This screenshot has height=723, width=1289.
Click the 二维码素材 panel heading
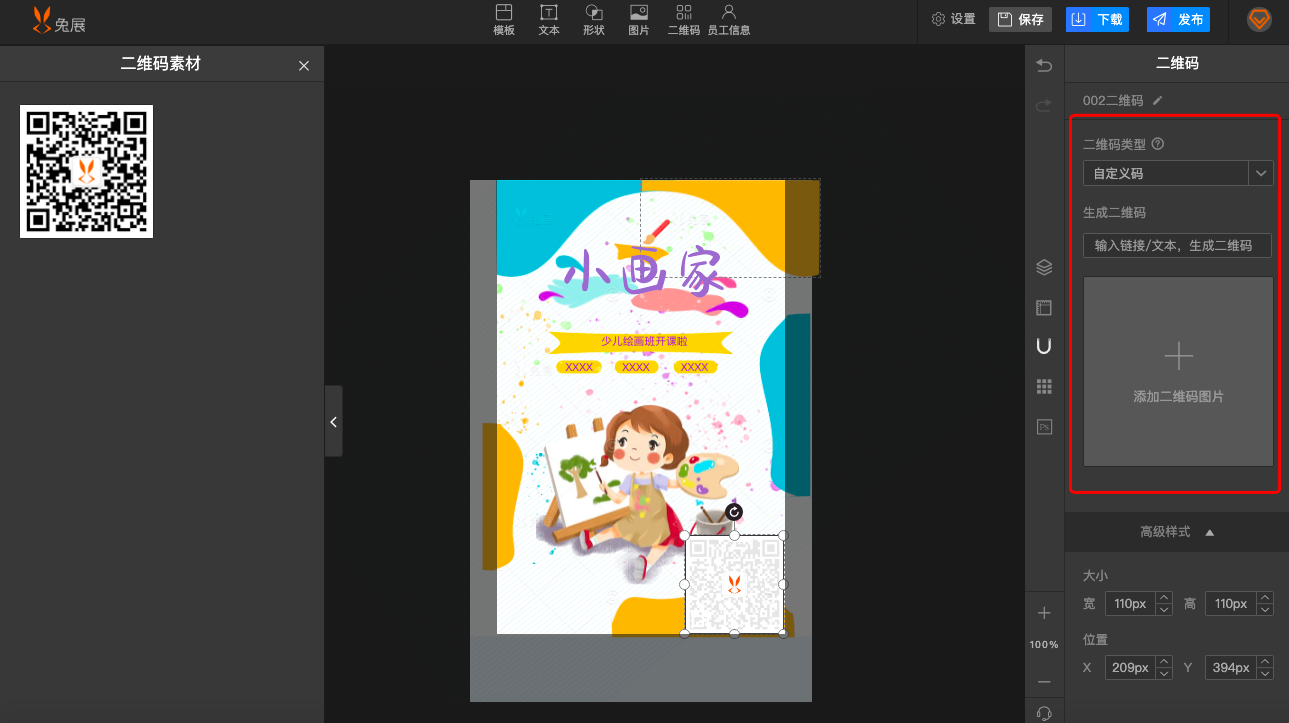(161, 64)
